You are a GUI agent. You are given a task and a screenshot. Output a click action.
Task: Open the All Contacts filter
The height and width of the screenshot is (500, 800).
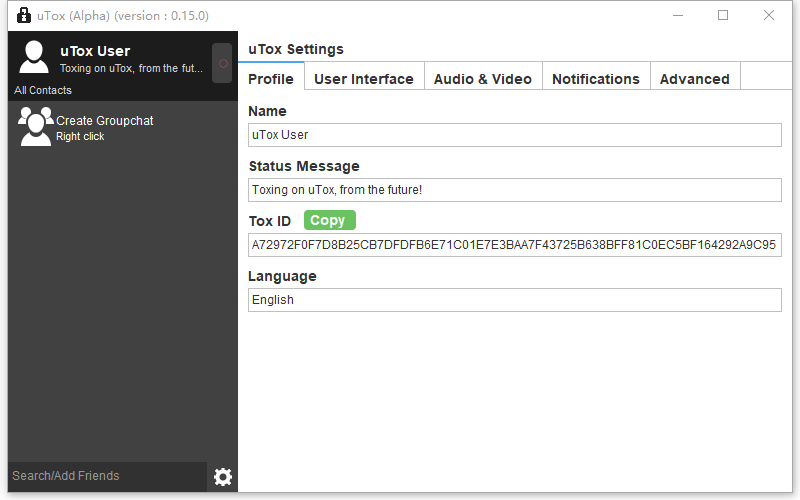[x=43, y=90]
